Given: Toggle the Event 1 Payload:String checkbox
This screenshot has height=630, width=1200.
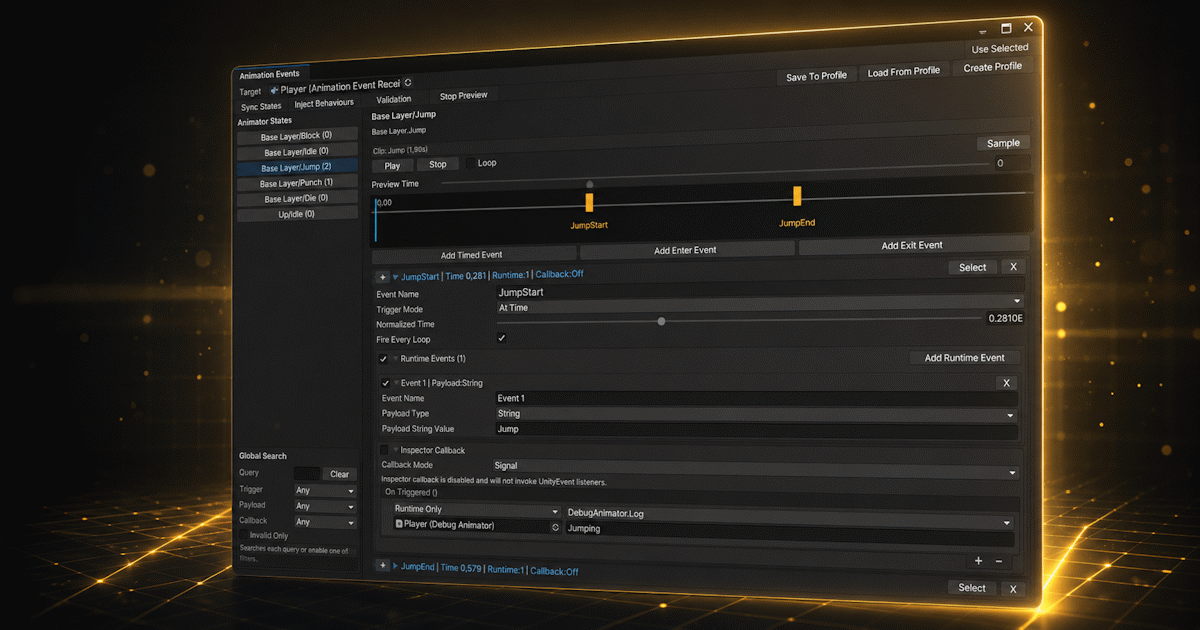Looking at the screenshot, I should (x=385, y=383).
